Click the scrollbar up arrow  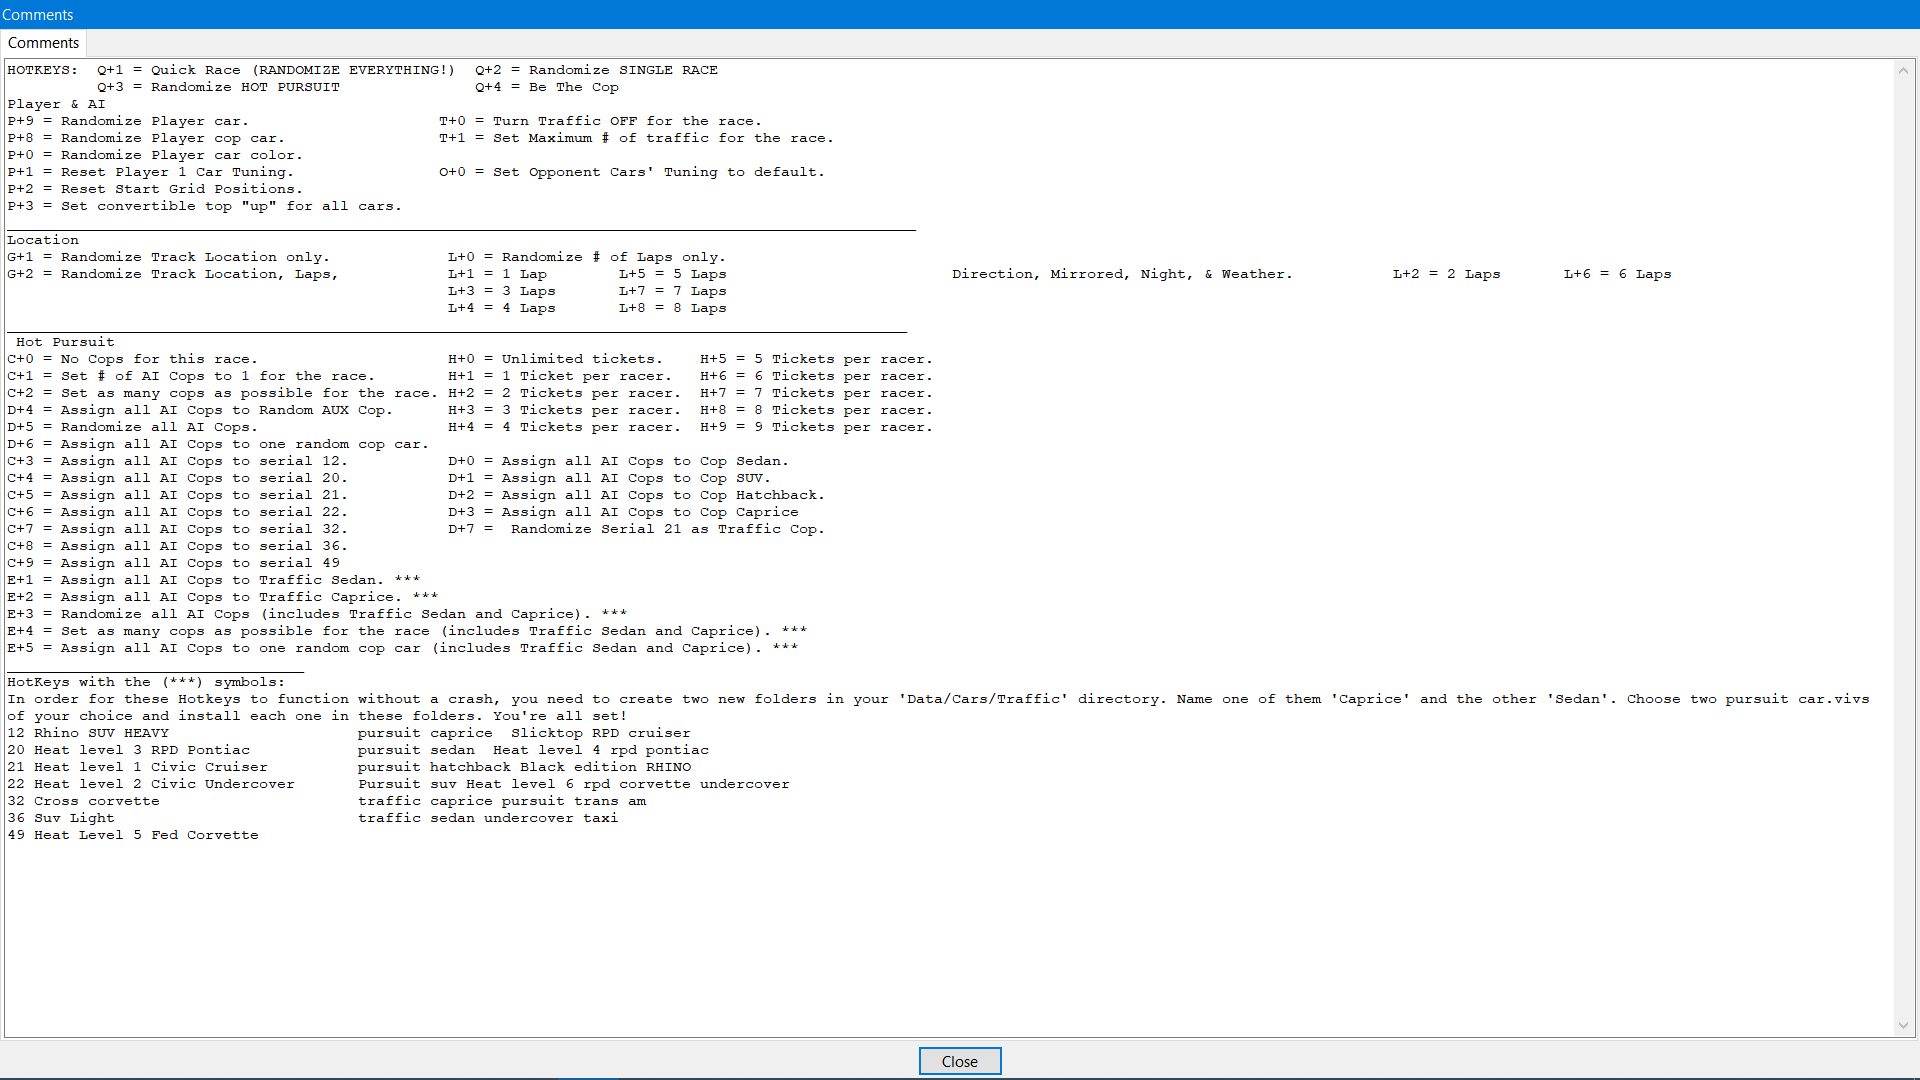click(x=1903, y=71)
